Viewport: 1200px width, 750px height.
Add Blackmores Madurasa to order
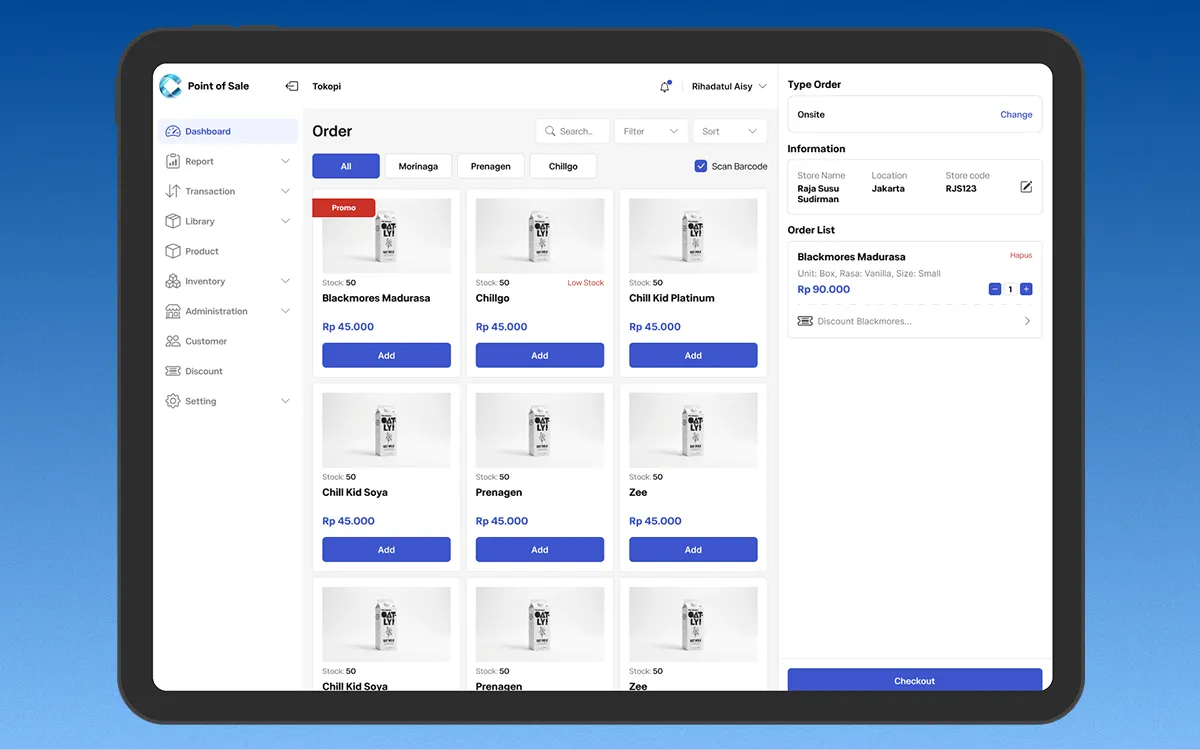[386, 355]
